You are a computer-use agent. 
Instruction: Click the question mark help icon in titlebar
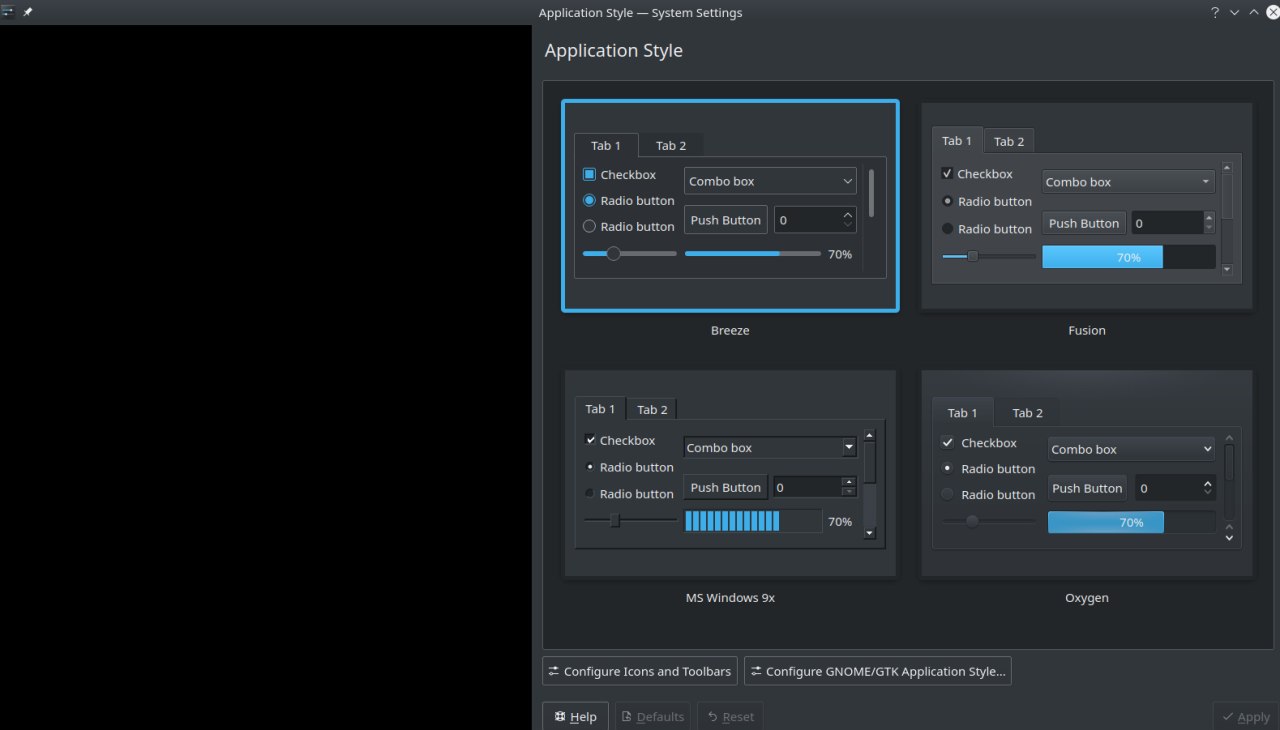(1215, 13)
